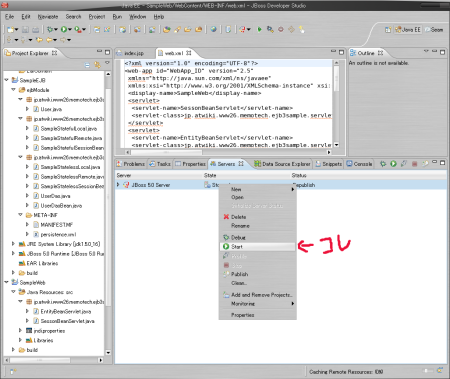The width and height of the screenshot is (450, 379).
Task: Open the Project menu
Action: [x=97, y=17]
